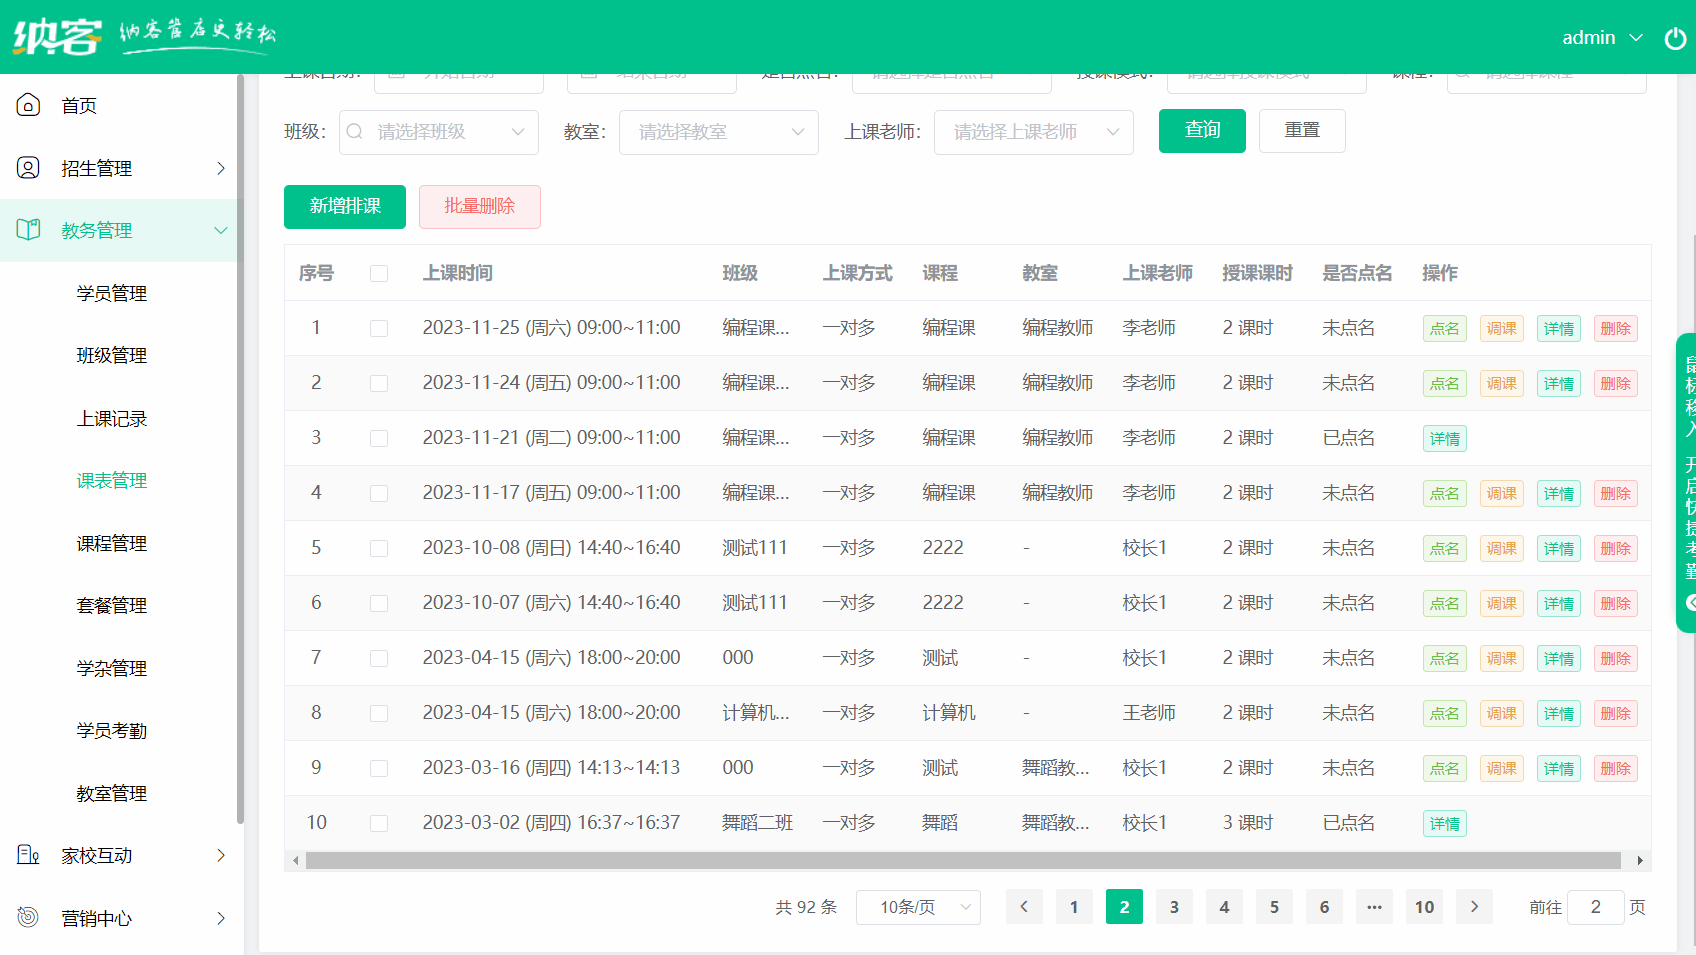
Task: Open the 10条/页 page size dropdown
Action: [918, 907]
